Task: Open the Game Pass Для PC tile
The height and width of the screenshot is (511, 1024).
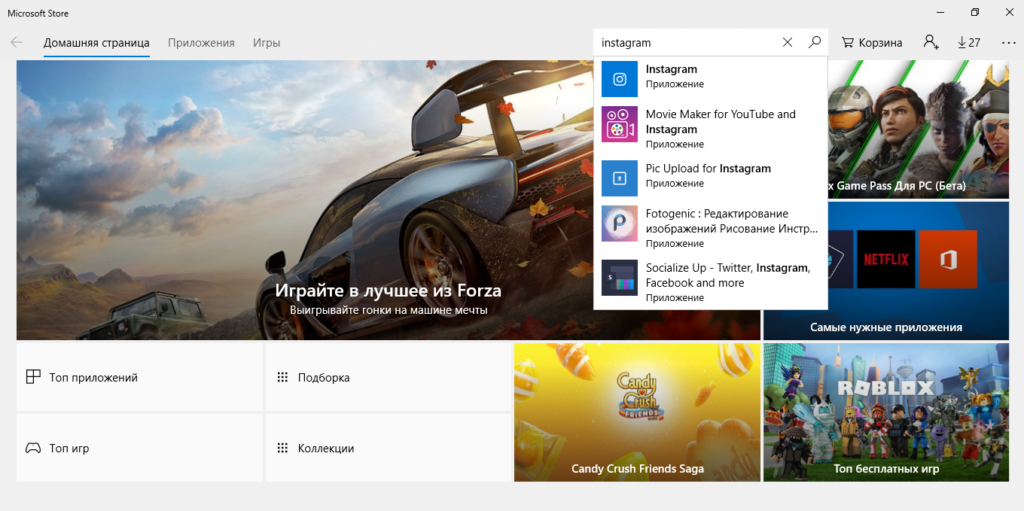Action: (919, 129)
